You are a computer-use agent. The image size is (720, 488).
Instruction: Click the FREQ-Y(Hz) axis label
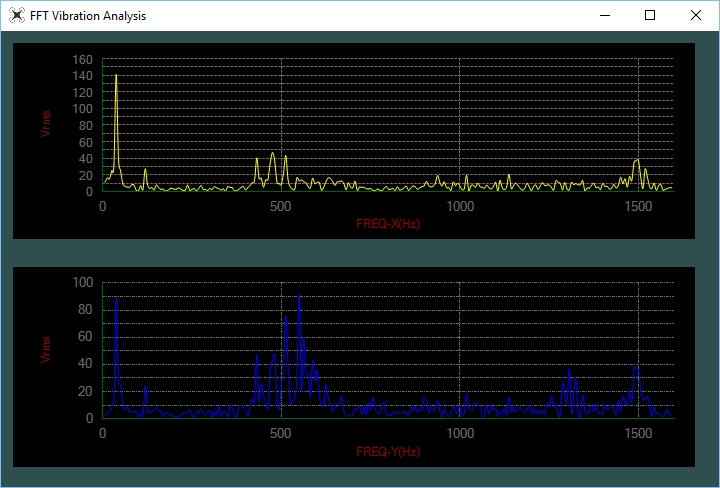[388, 451]
